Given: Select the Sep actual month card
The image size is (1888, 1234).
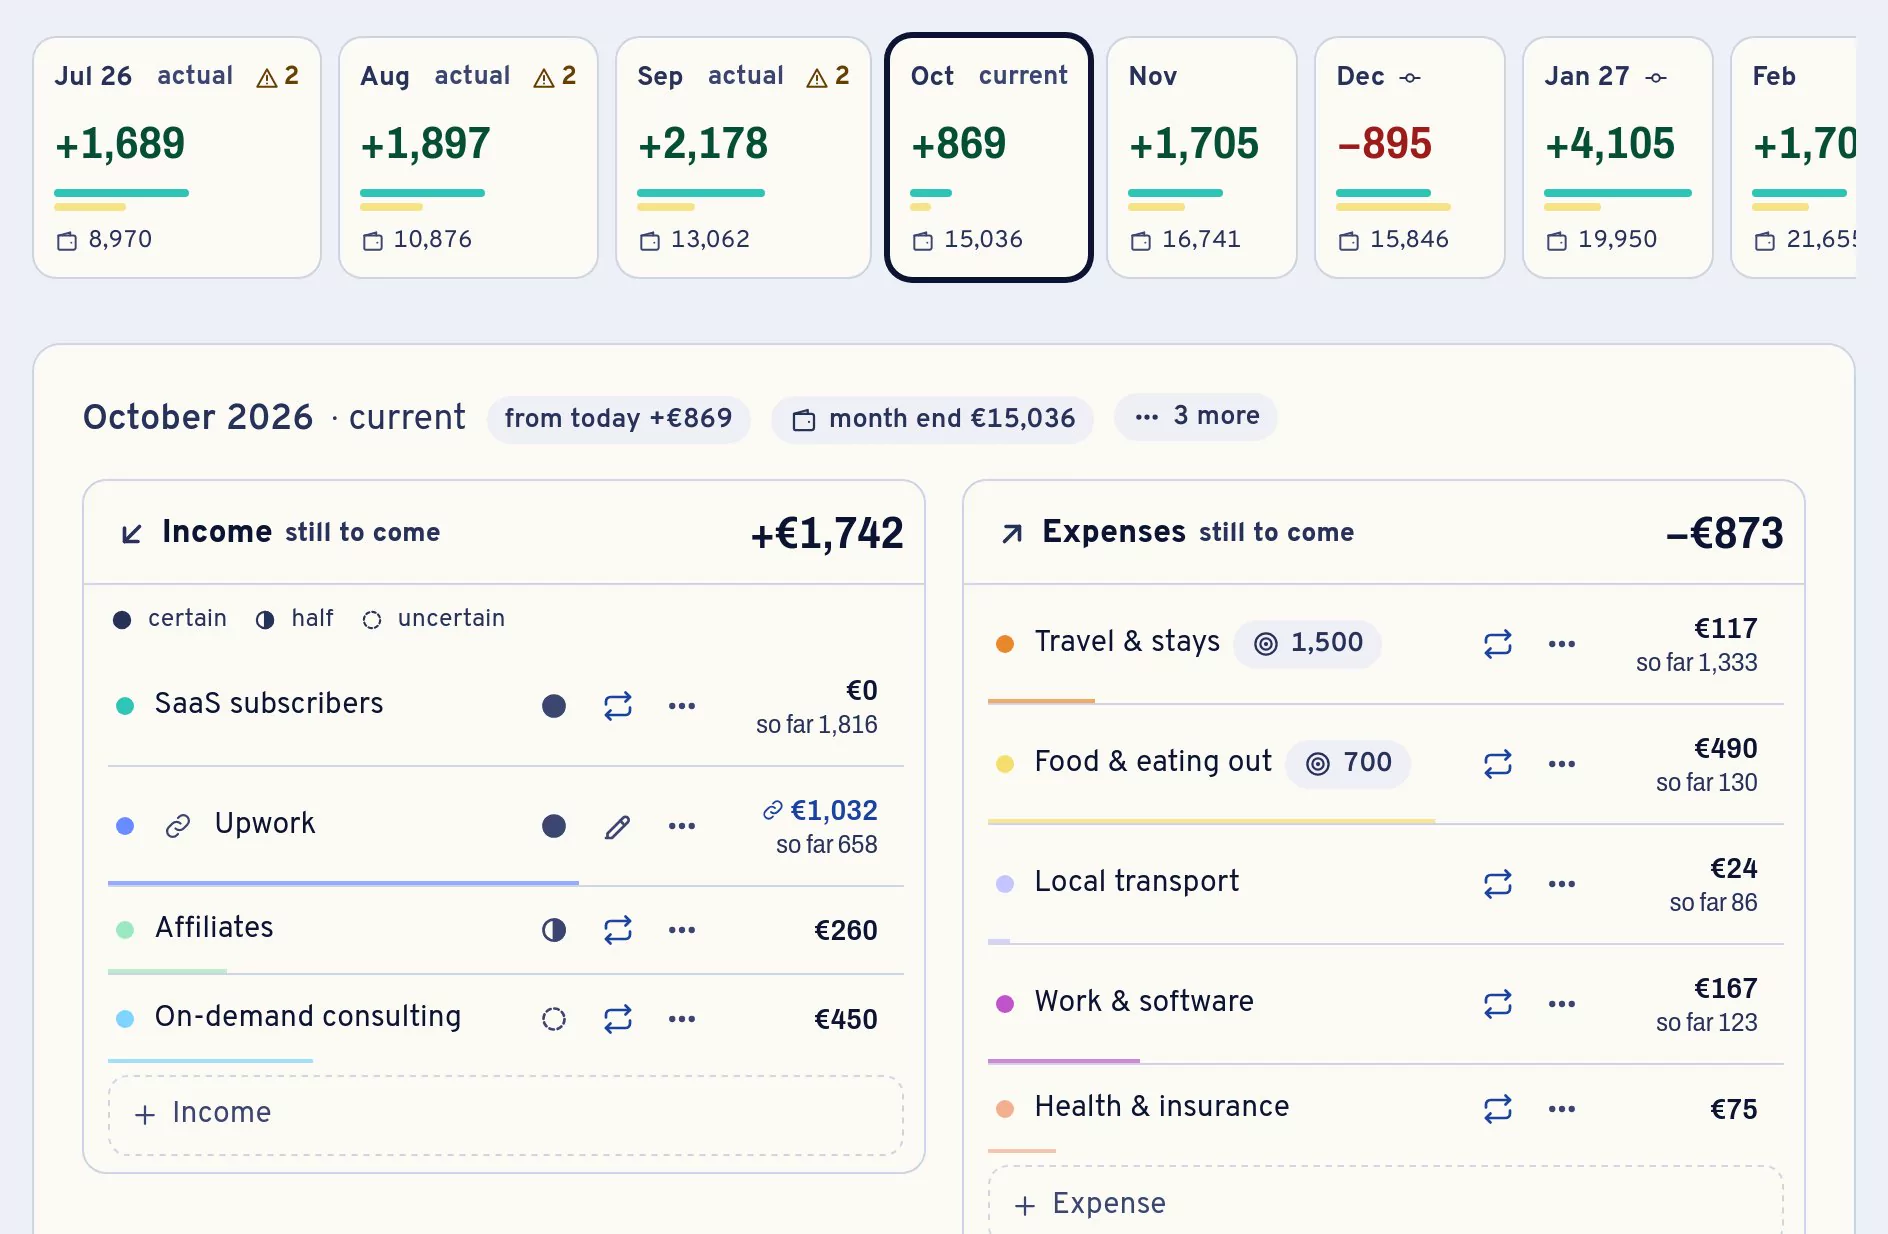Looking at the screenshot, I should [x=743, y=158].
